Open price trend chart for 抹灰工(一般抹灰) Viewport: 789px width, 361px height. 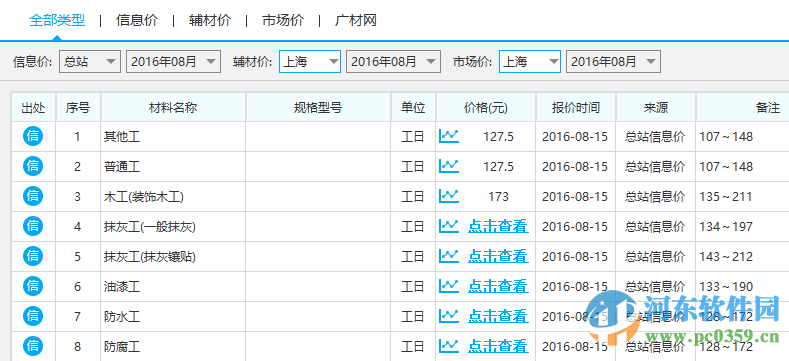(449, 226)
